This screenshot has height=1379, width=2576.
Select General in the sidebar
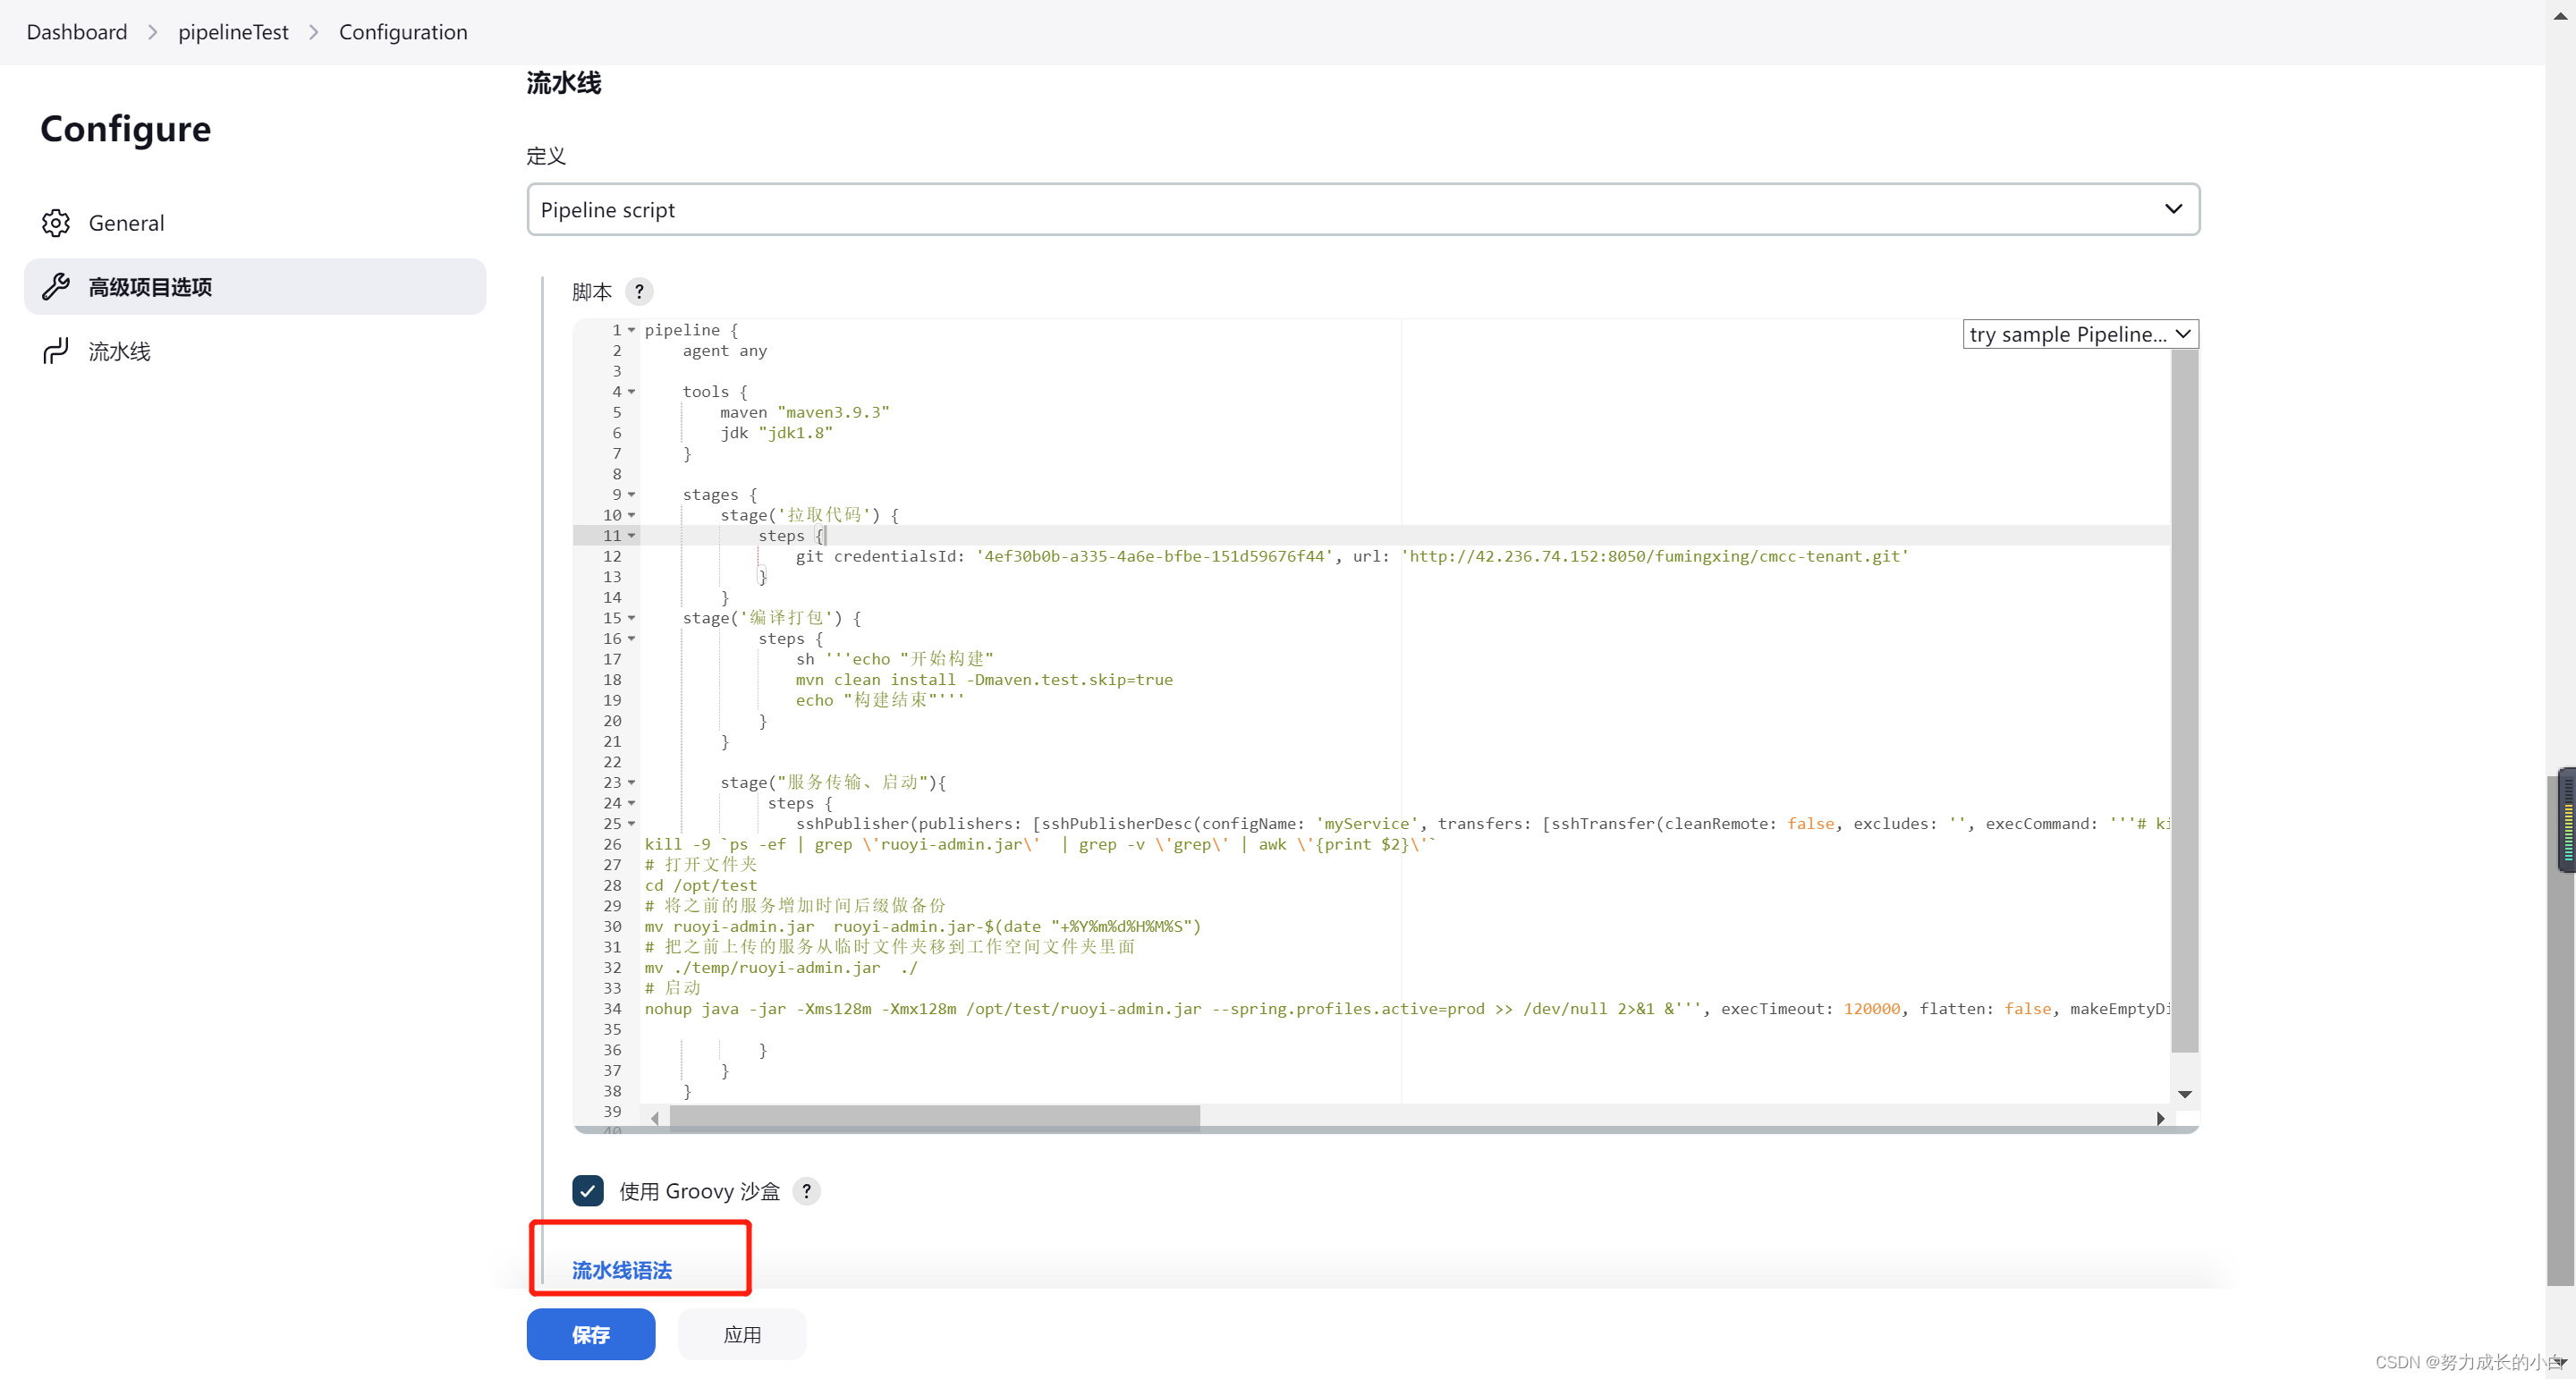(x=255, y=223)
